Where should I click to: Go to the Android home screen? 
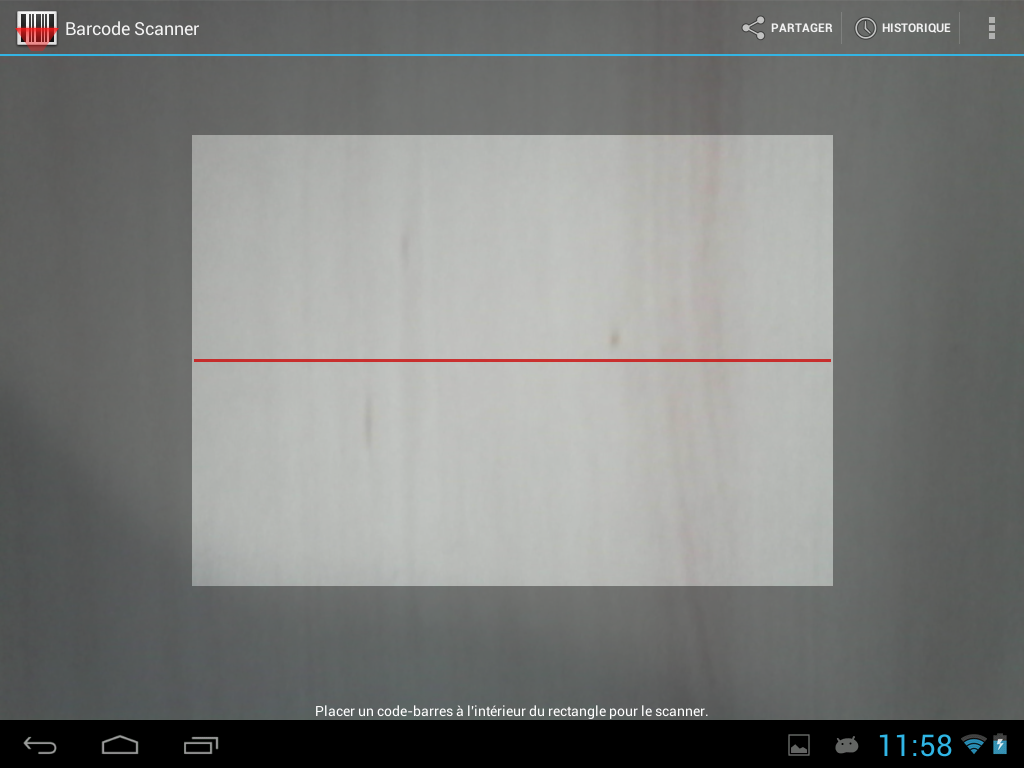[120, 745]
